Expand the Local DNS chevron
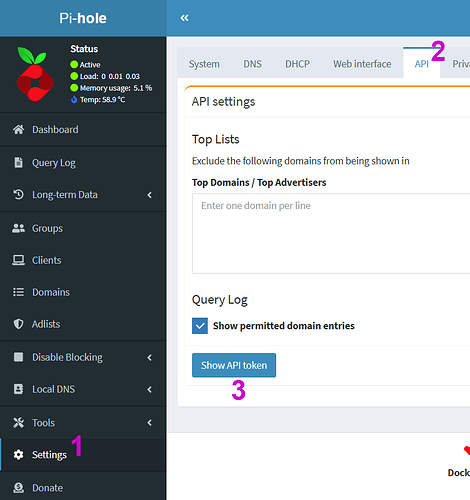470x500 pixels. click(x=149, y=389)
